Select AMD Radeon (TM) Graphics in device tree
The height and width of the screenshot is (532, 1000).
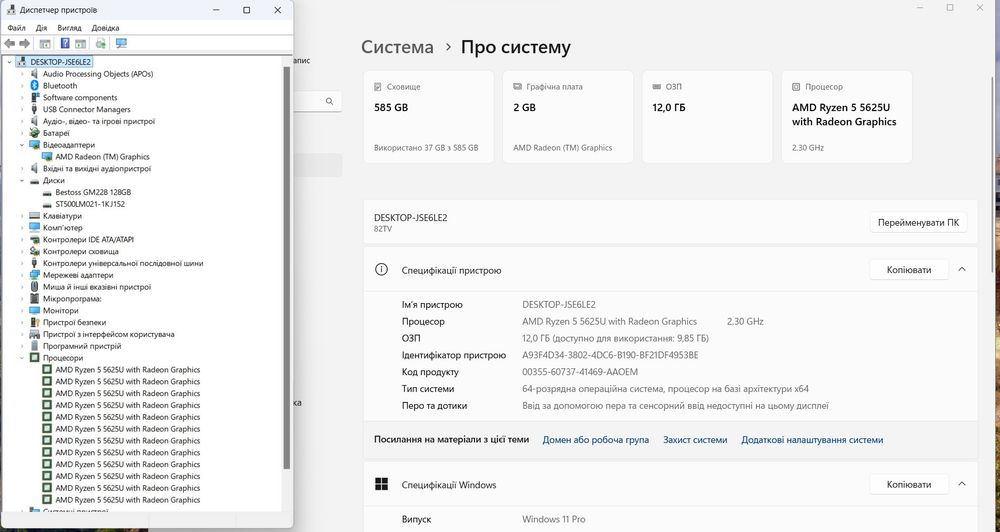pos(102,157)
